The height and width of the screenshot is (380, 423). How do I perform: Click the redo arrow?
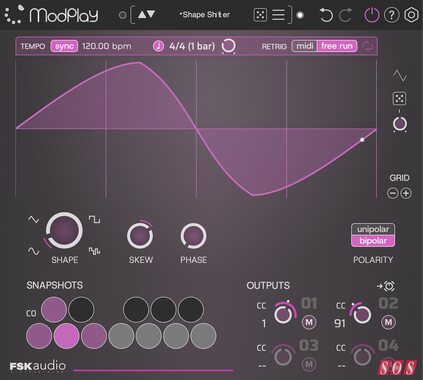345,15
